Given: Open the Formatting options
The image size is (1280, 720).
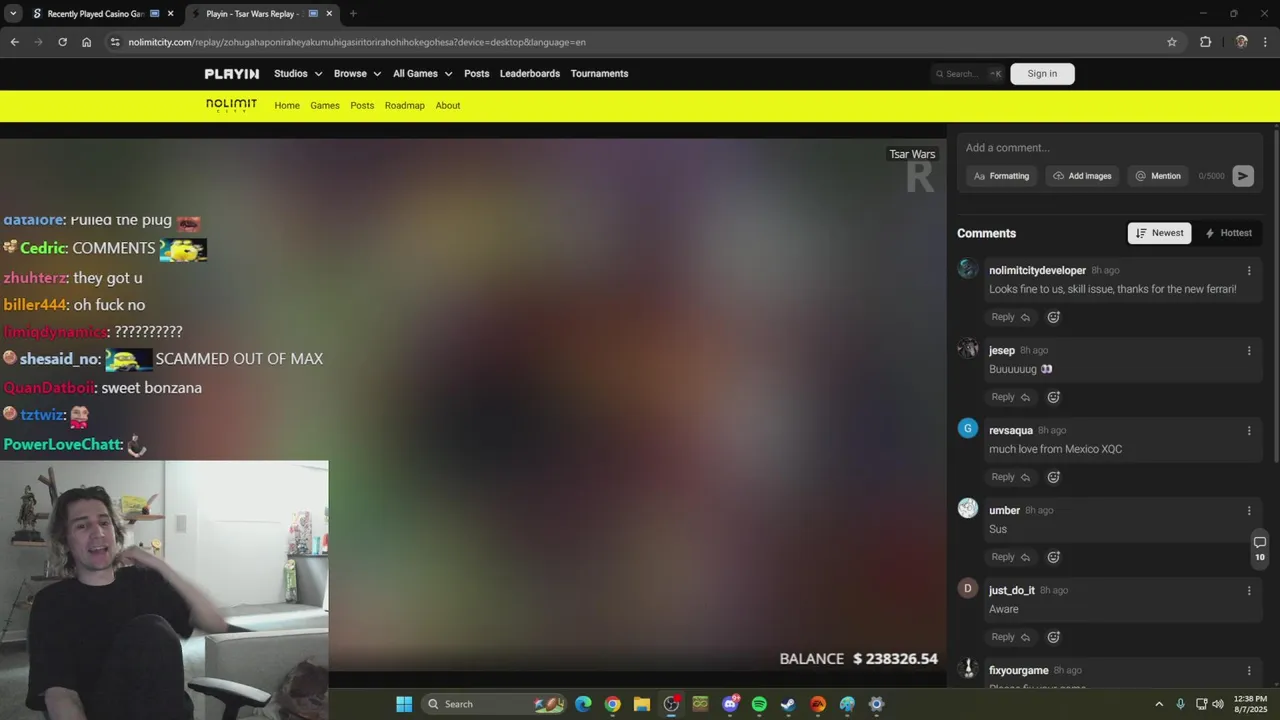Looking at the screenshot, I should click(x=1001, y=176).
